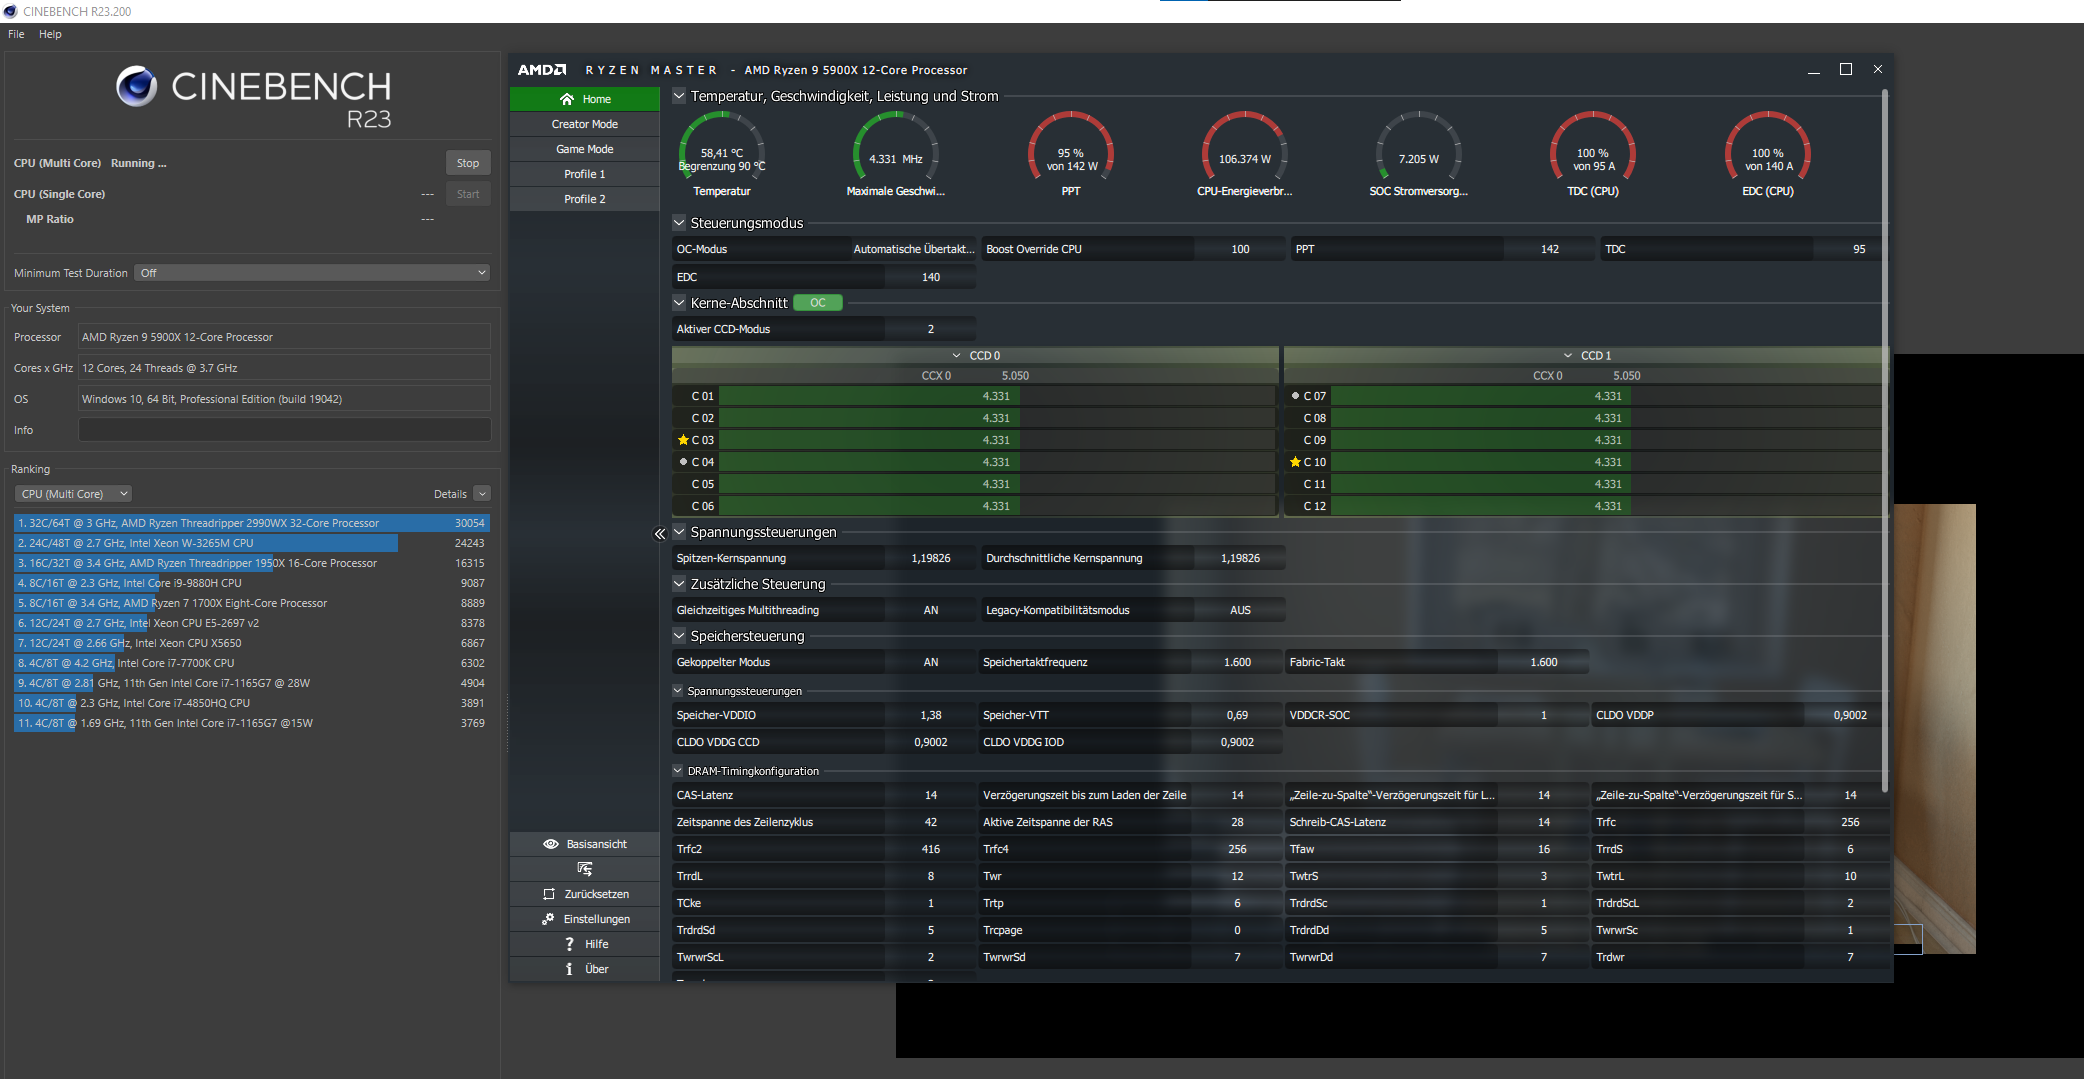Click the PPT value field showing 142

(1549, 249)
